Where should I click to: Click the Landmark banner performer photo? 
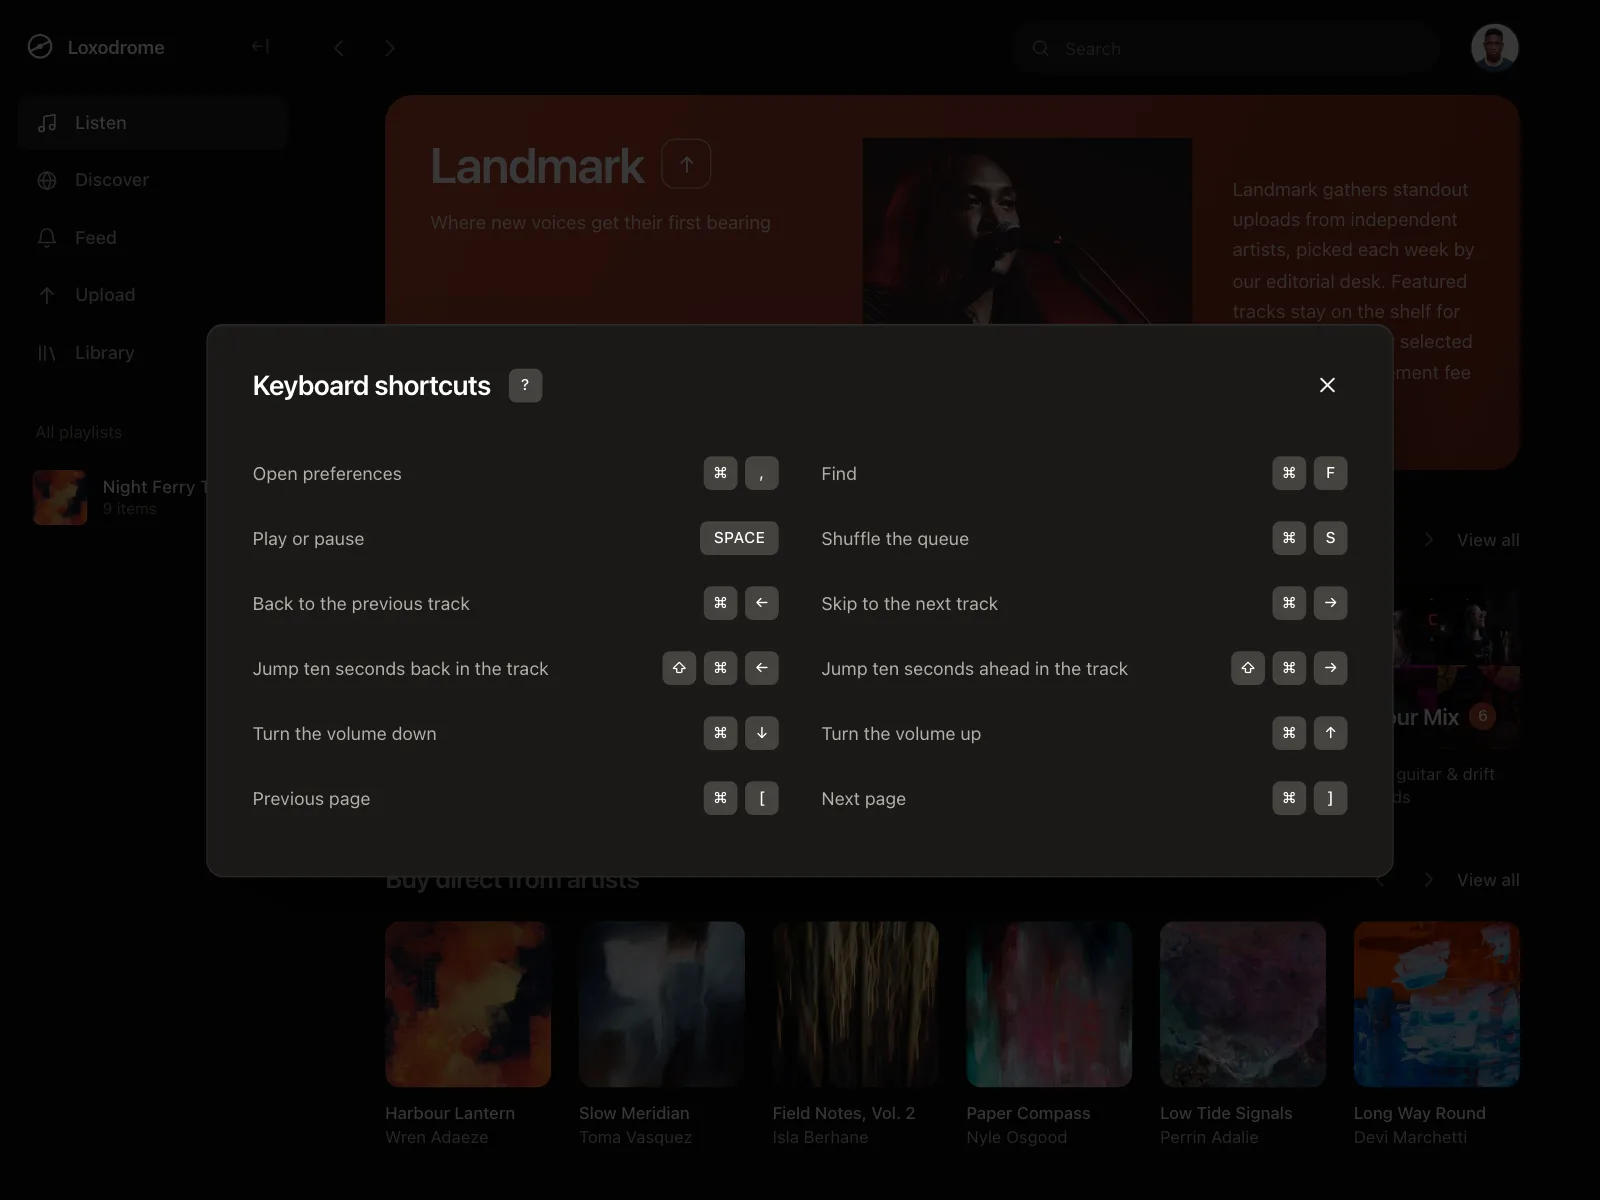(x=1027, y=231)
